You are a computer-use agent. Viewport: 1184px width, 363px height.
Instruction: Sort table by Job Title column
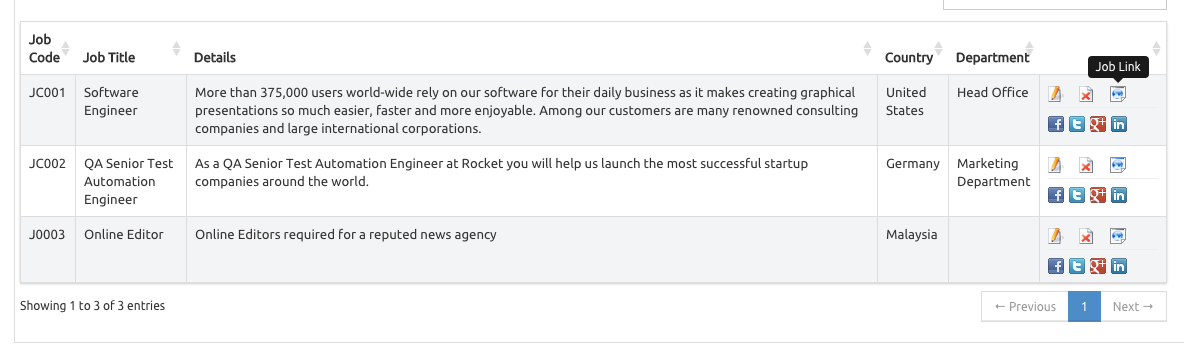point(131,48)
